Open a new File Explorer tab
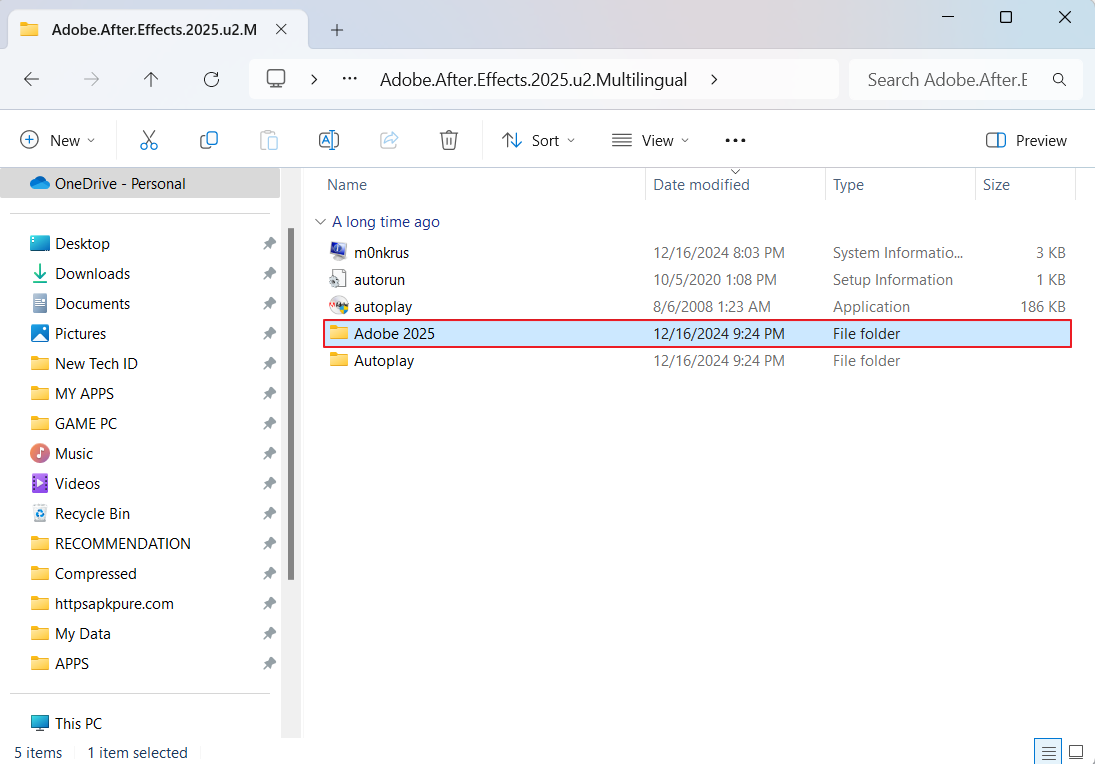Screen dimensions: 1095x764 [337, 30]
